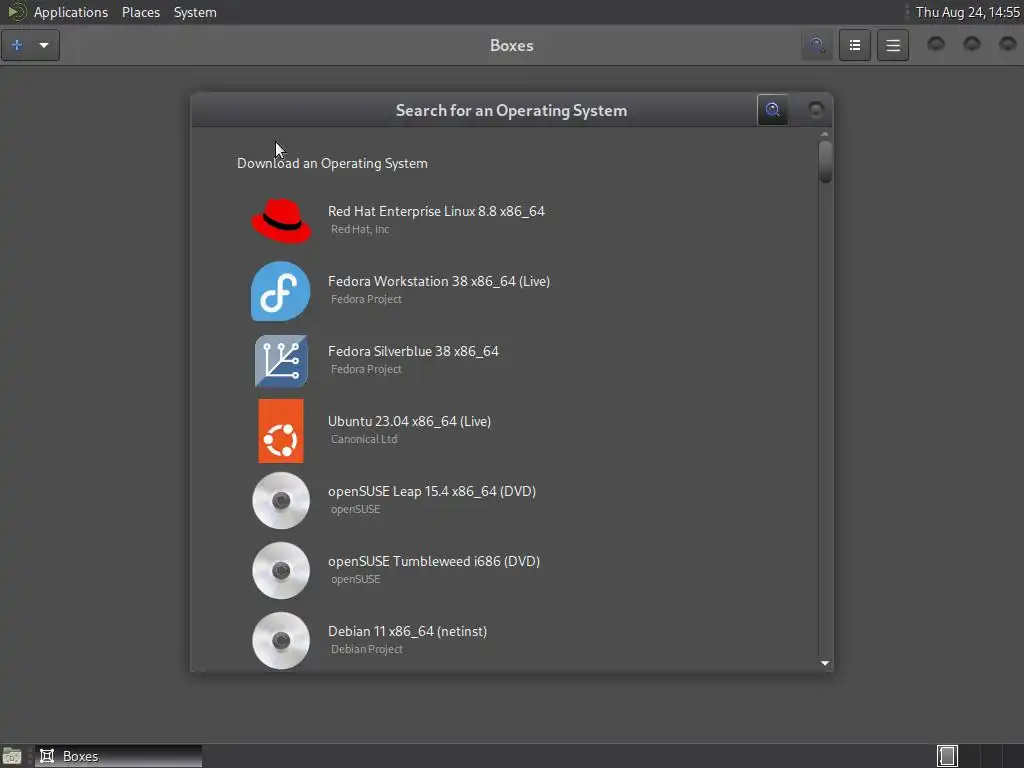Click the Red Hat, Inc vendor label

(360, 229)
